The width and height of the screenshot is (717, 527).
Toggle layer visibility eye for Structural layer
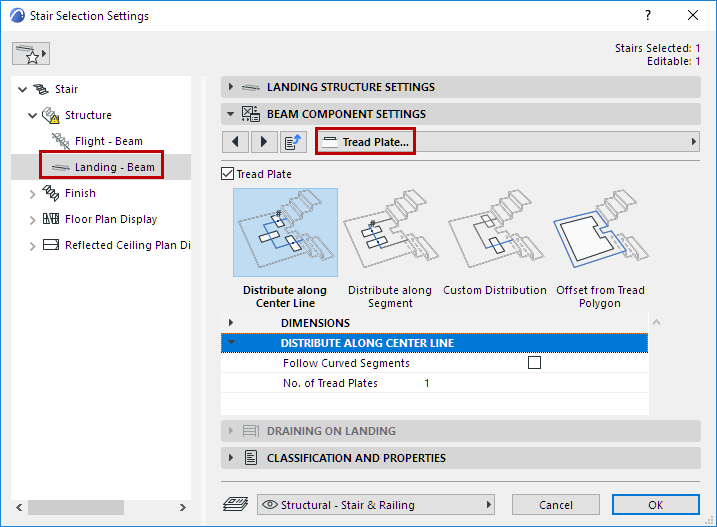pos(270,505)
